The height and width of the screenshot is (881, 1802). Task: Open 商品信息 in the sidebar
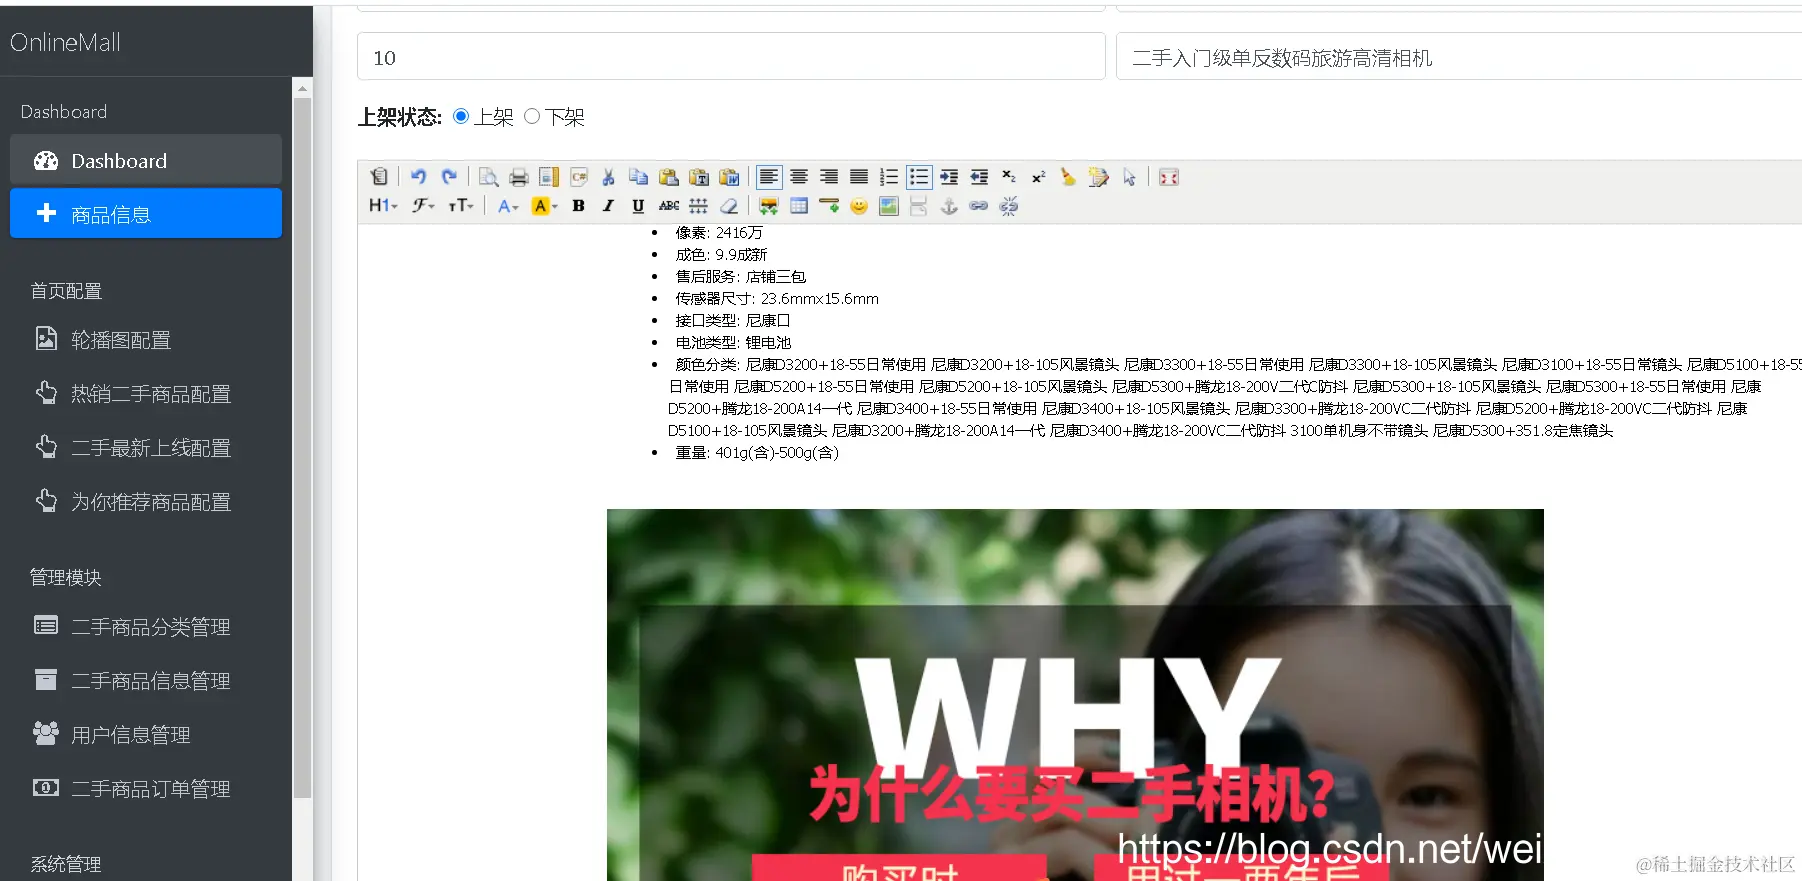coord(146,214)
